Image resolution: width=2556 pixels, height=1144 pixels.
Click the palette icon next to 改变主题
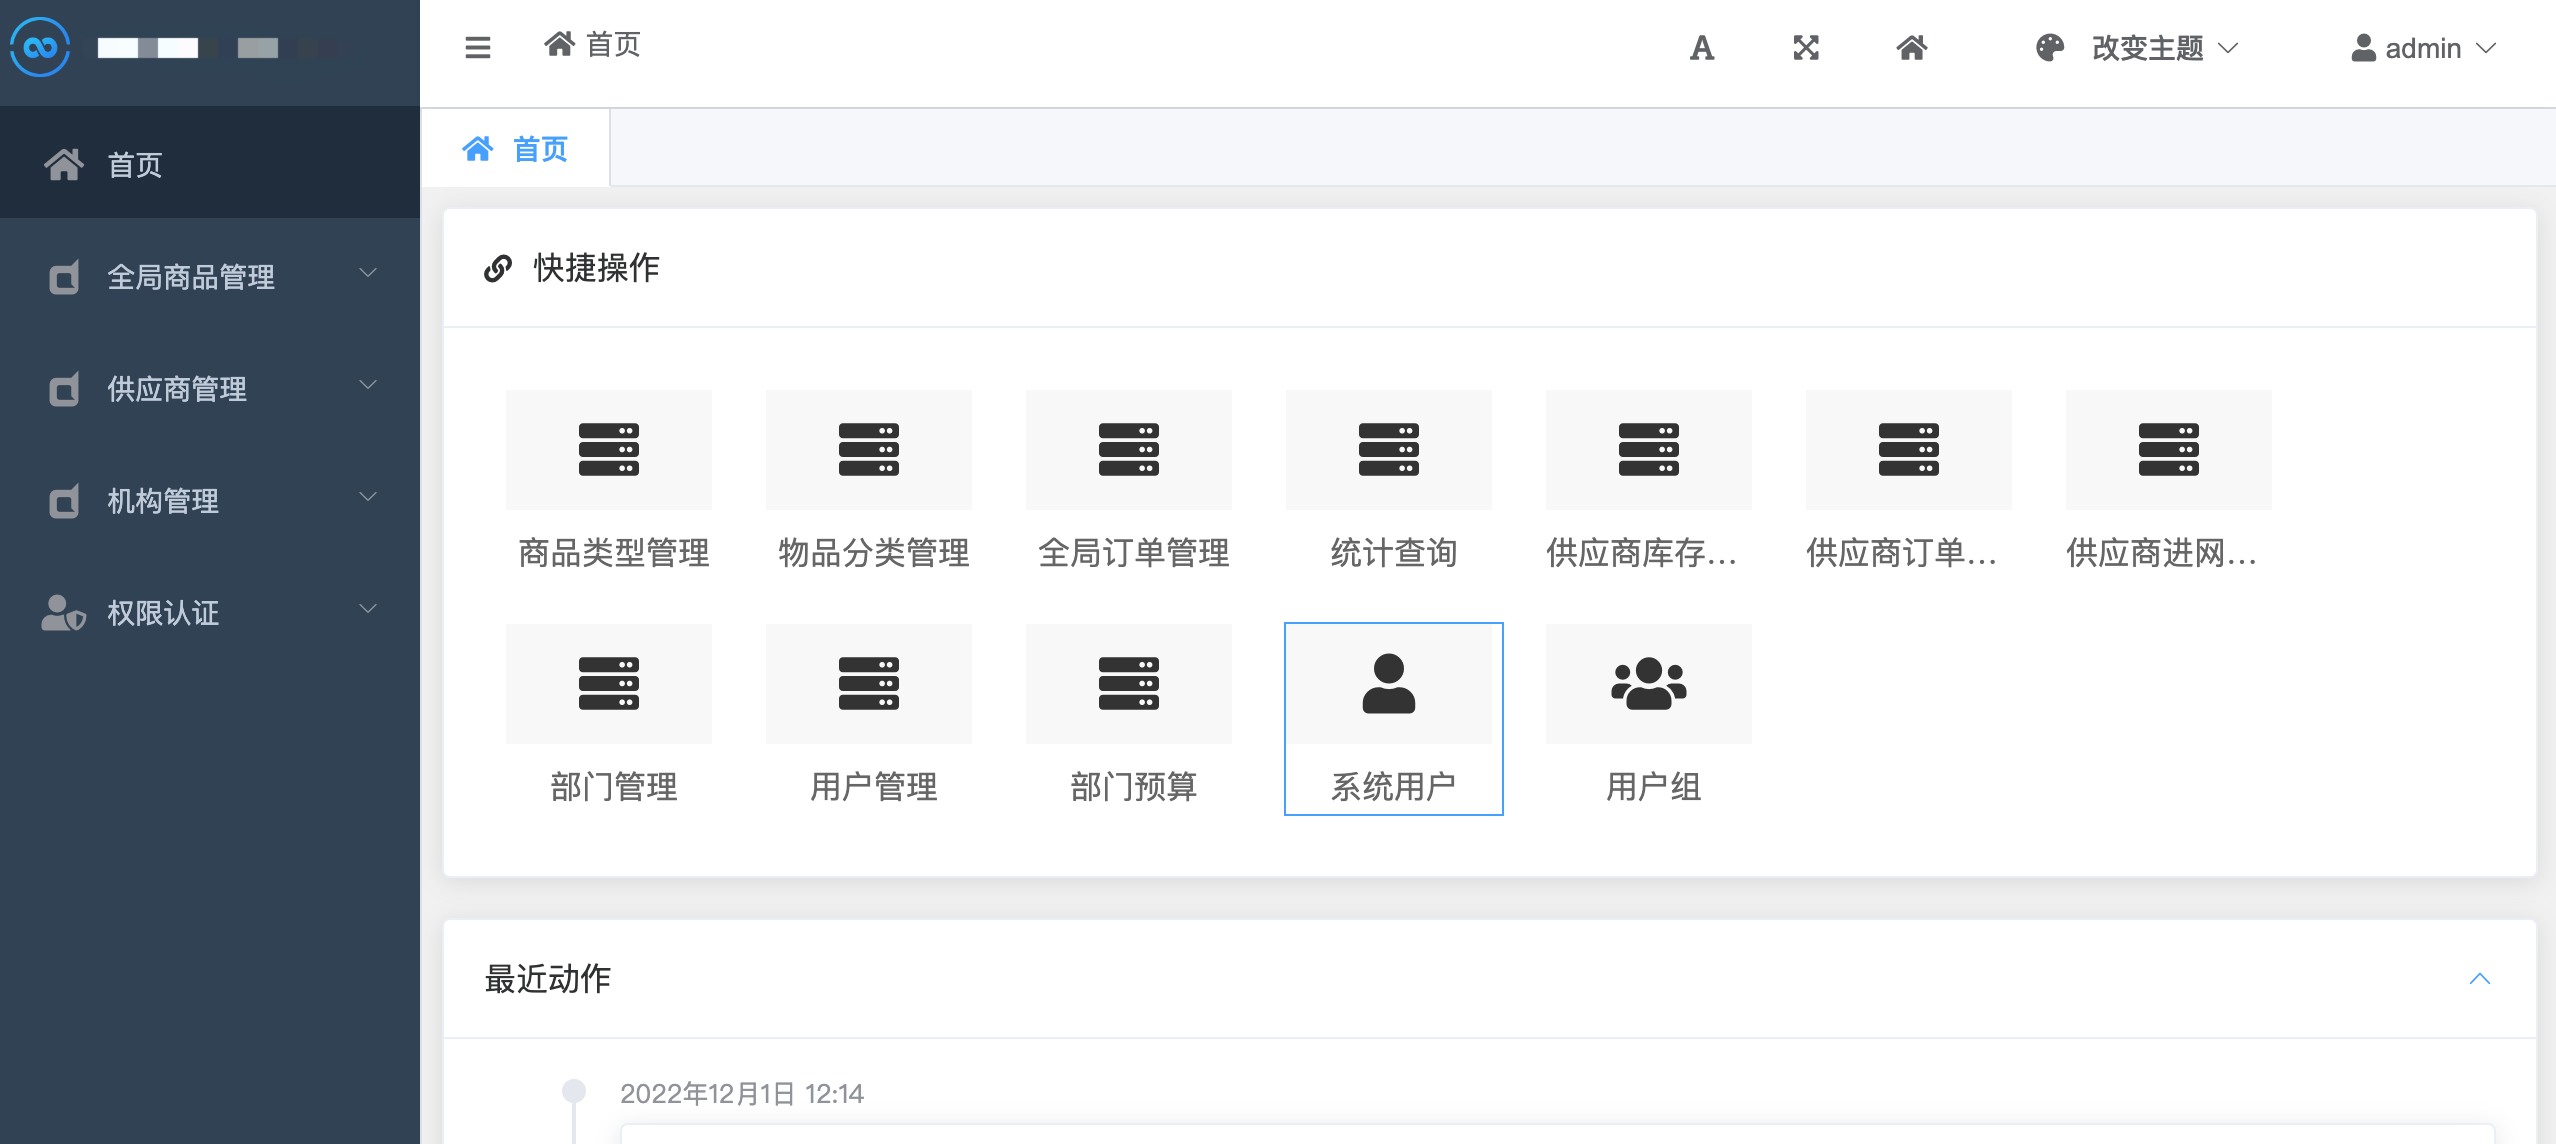tap(2050, 48)
